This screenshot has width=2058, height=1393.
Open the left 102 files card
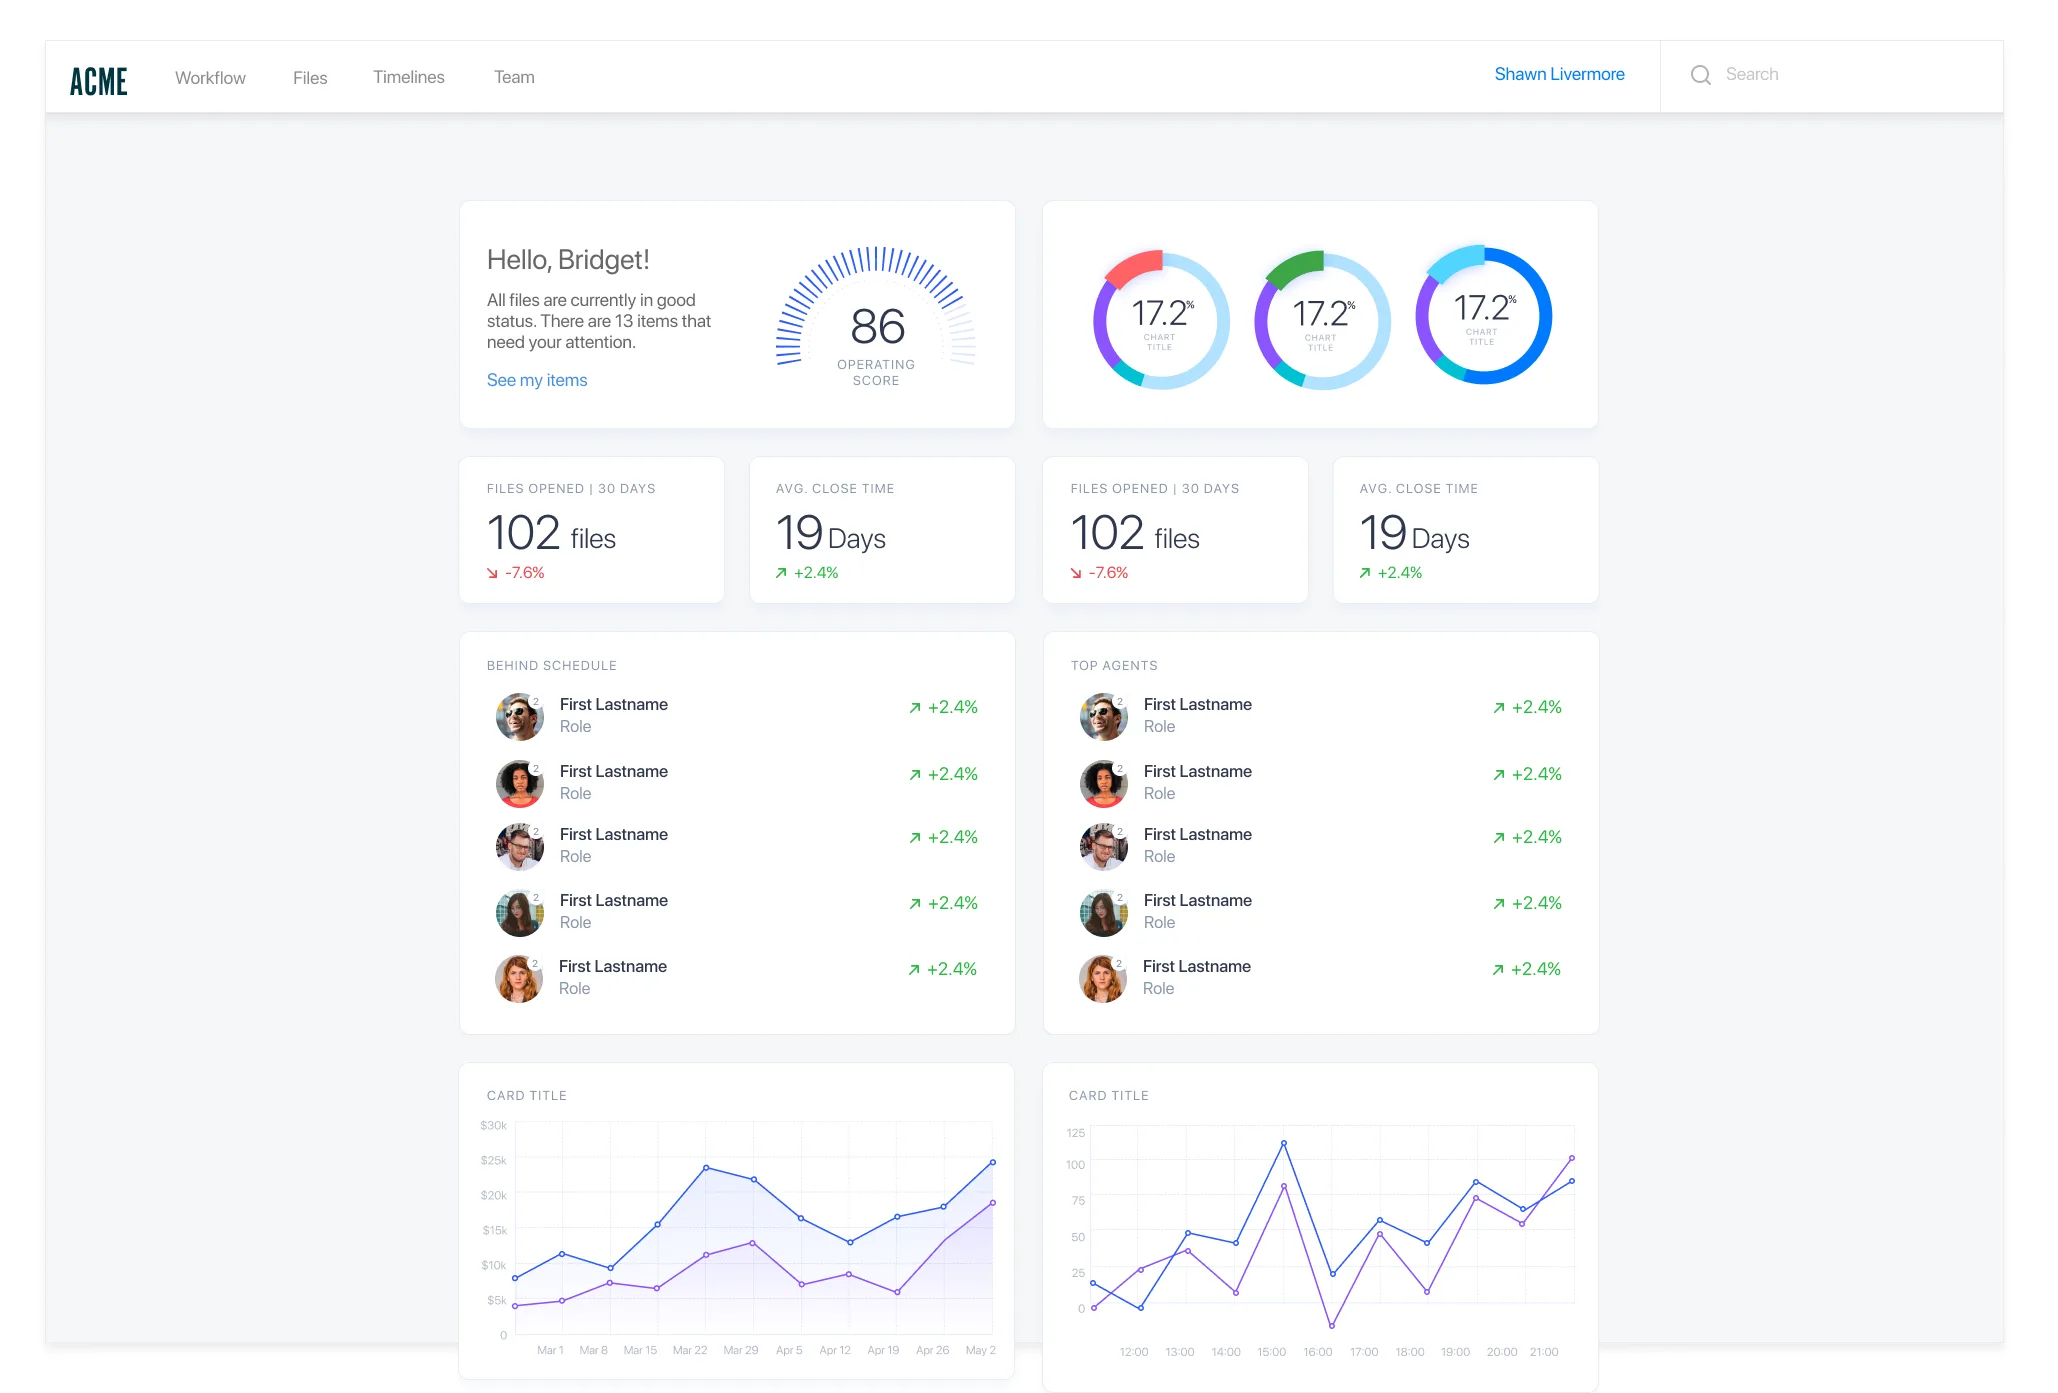(x=591, y=530)
